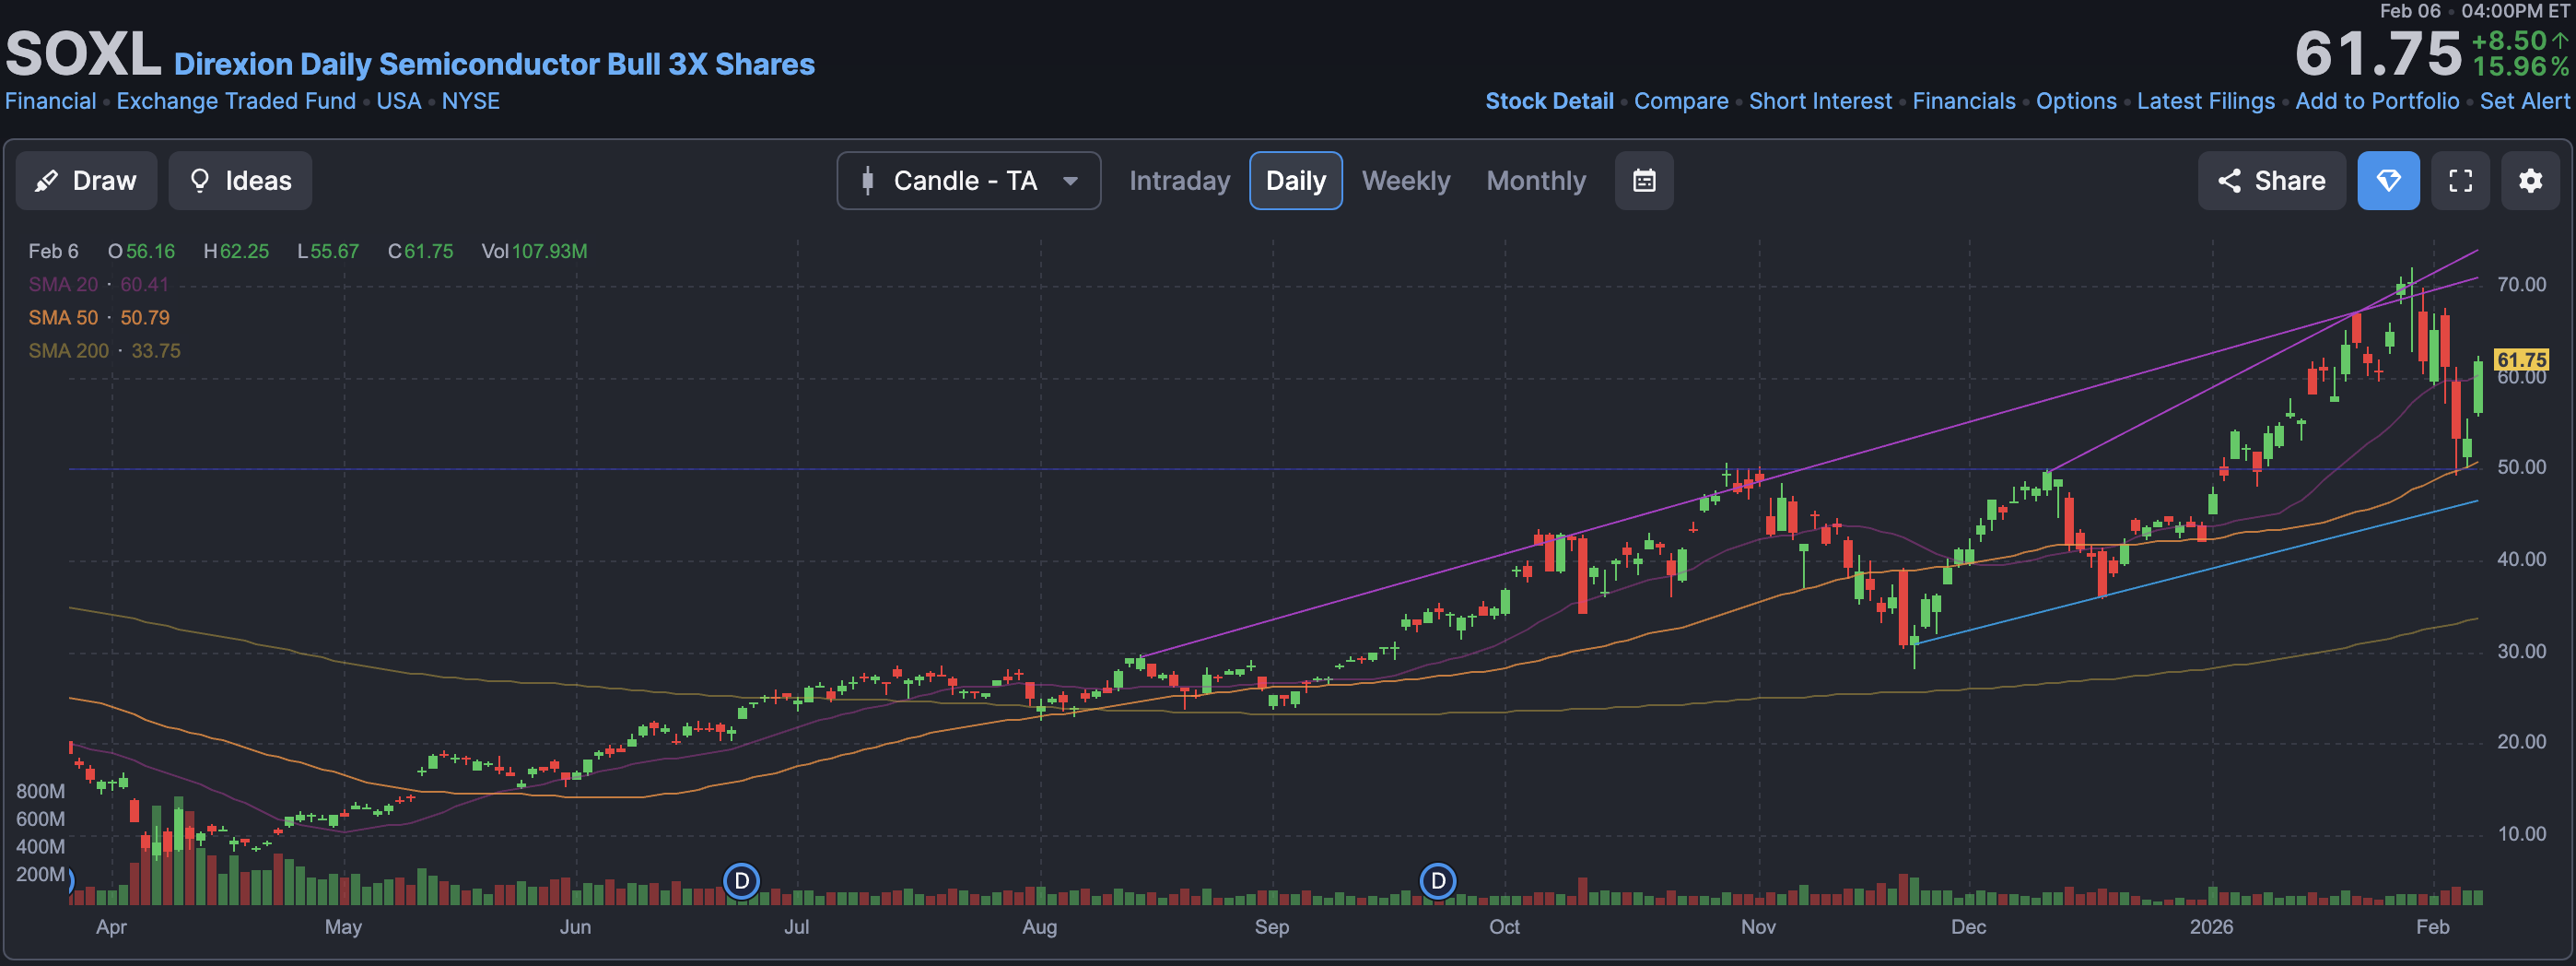The width and height of the screenshot is (2576, 966).
Task: Expand the Candle - TA chart type dropdown
Action: [x=968, y=181]
